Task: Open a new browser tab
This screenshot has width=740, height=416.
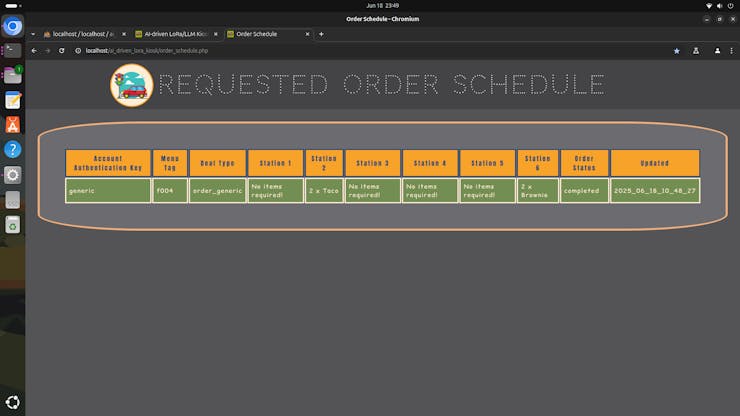Action: [x=321, y=34]
